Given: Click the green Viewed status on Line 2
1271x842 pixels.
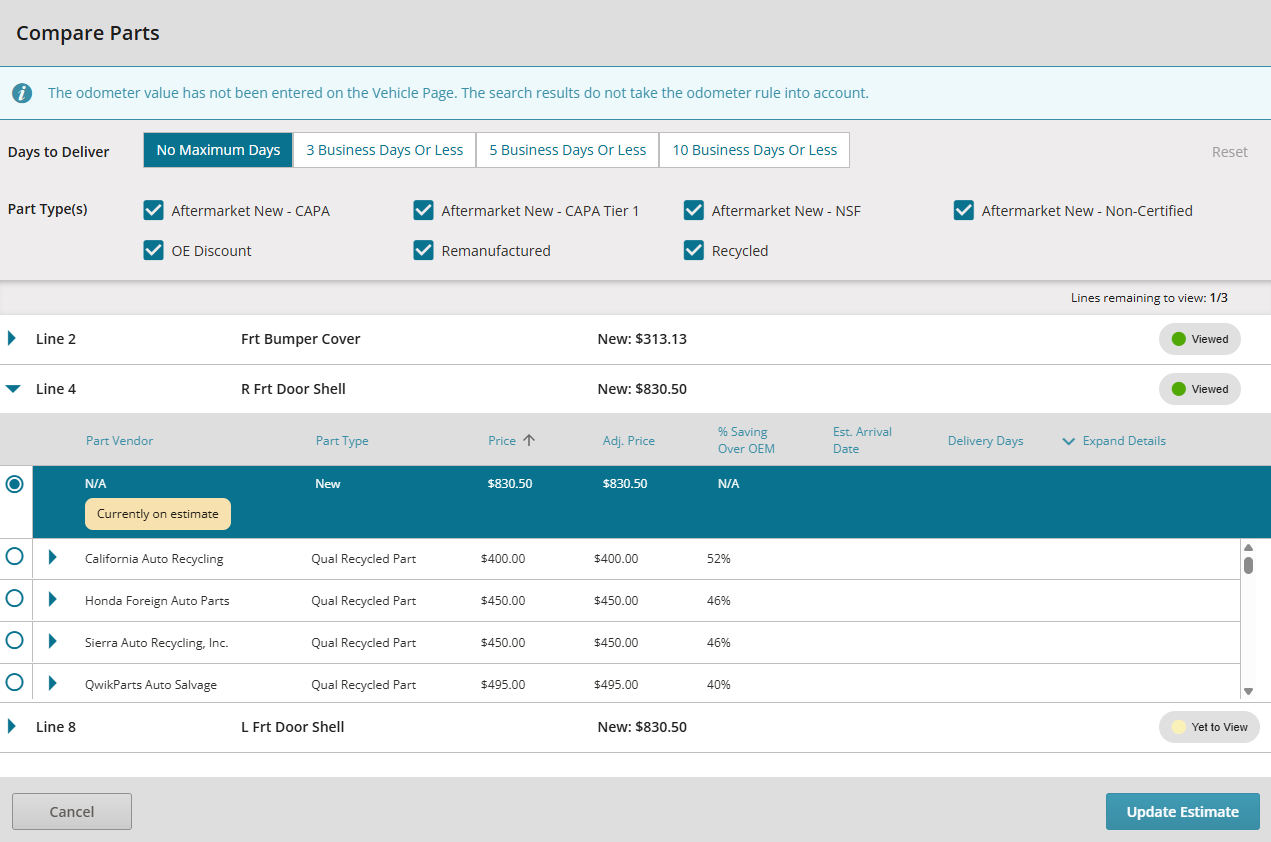Looking at the screenshot, I should click(1199, 339).
